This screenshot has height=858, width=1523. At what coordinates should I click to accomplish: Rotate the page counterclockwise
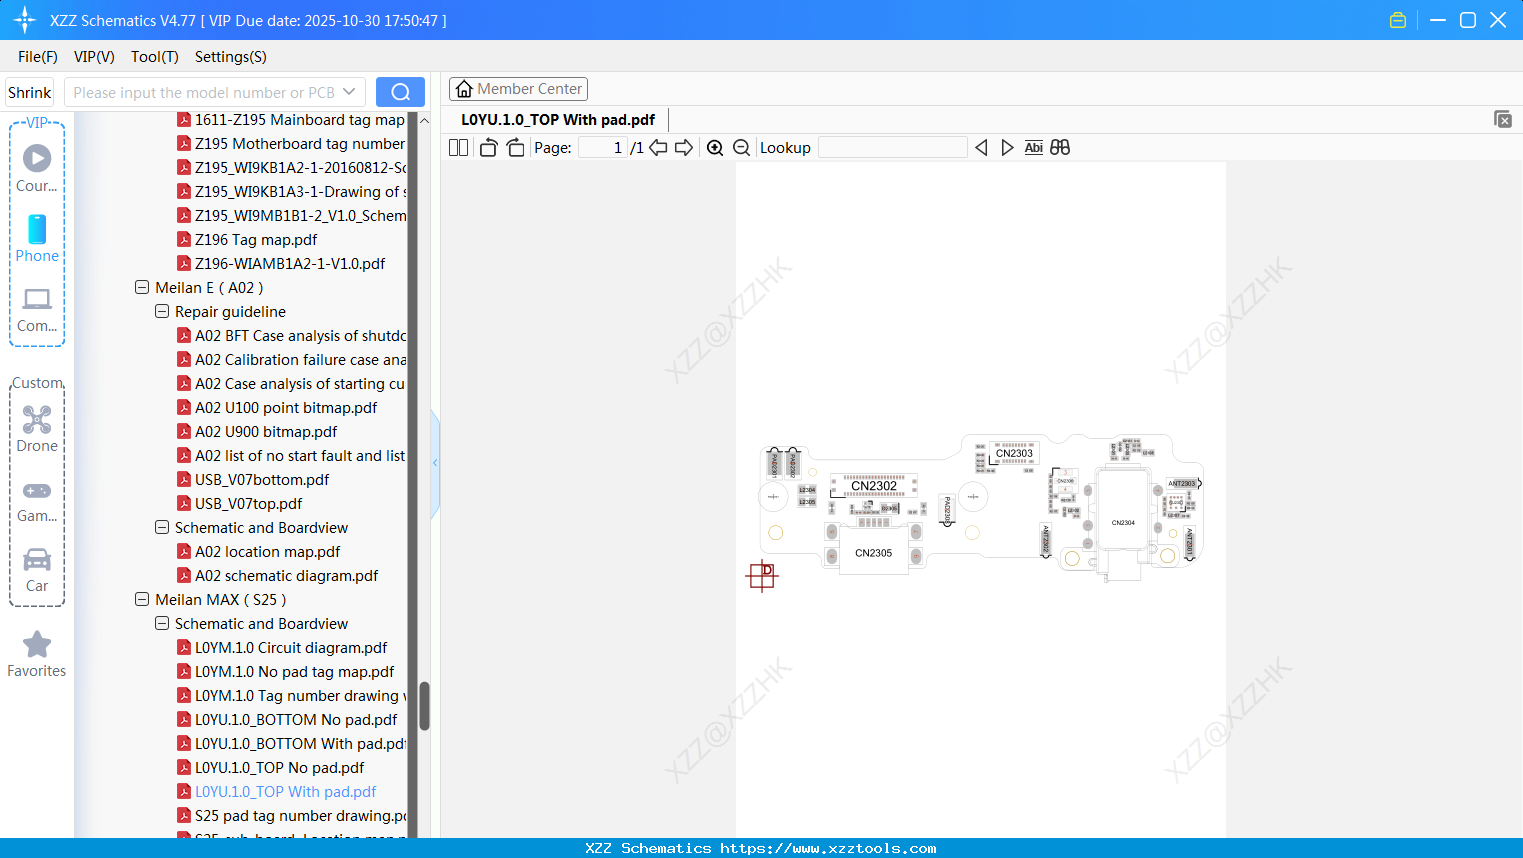(488, 148)
